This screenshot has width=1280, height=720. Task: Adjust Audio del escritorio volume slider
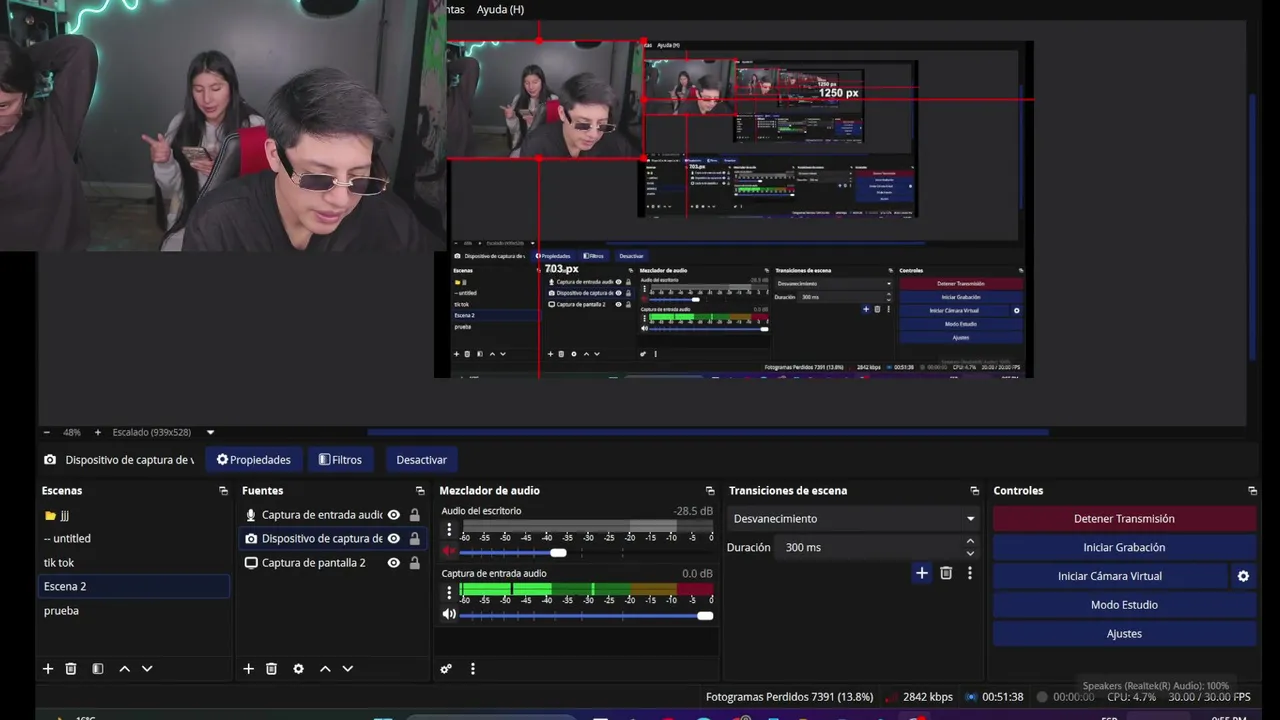click(586, 553)
